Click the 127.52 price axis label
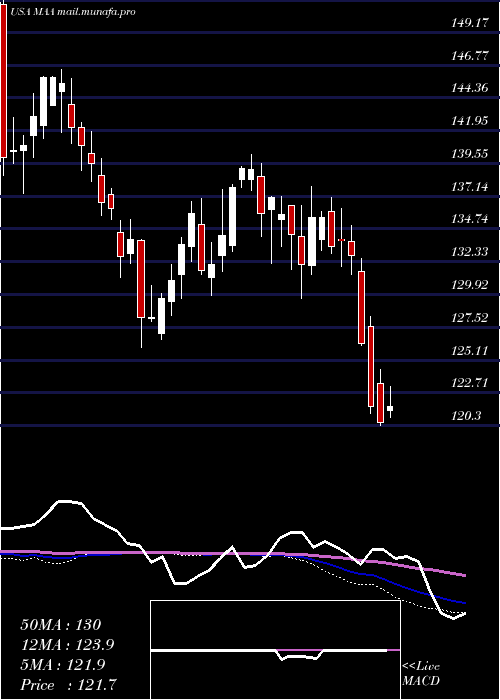This screenshot has height=700, width=500. (470, 318)
